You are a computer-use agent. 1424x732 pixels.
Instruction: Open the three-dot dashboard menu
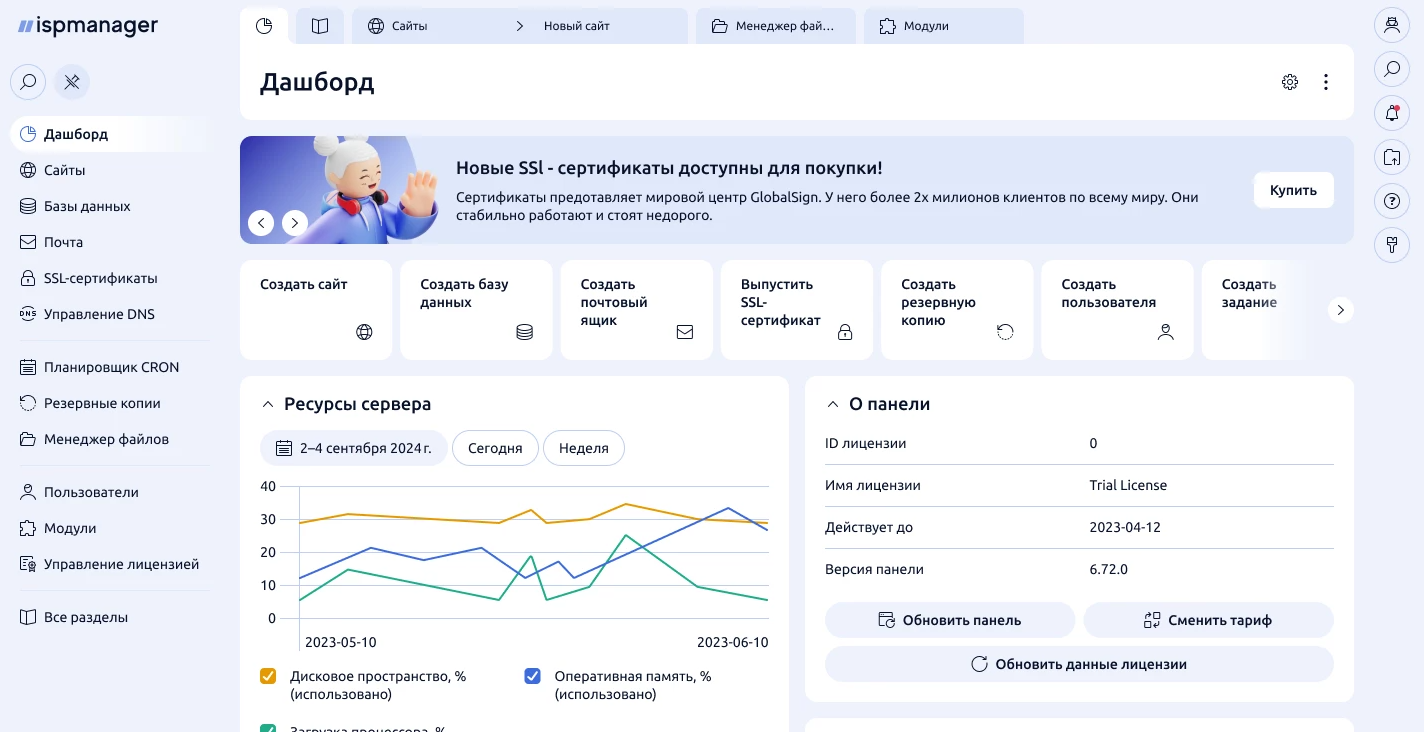[x=1326, y=82]
